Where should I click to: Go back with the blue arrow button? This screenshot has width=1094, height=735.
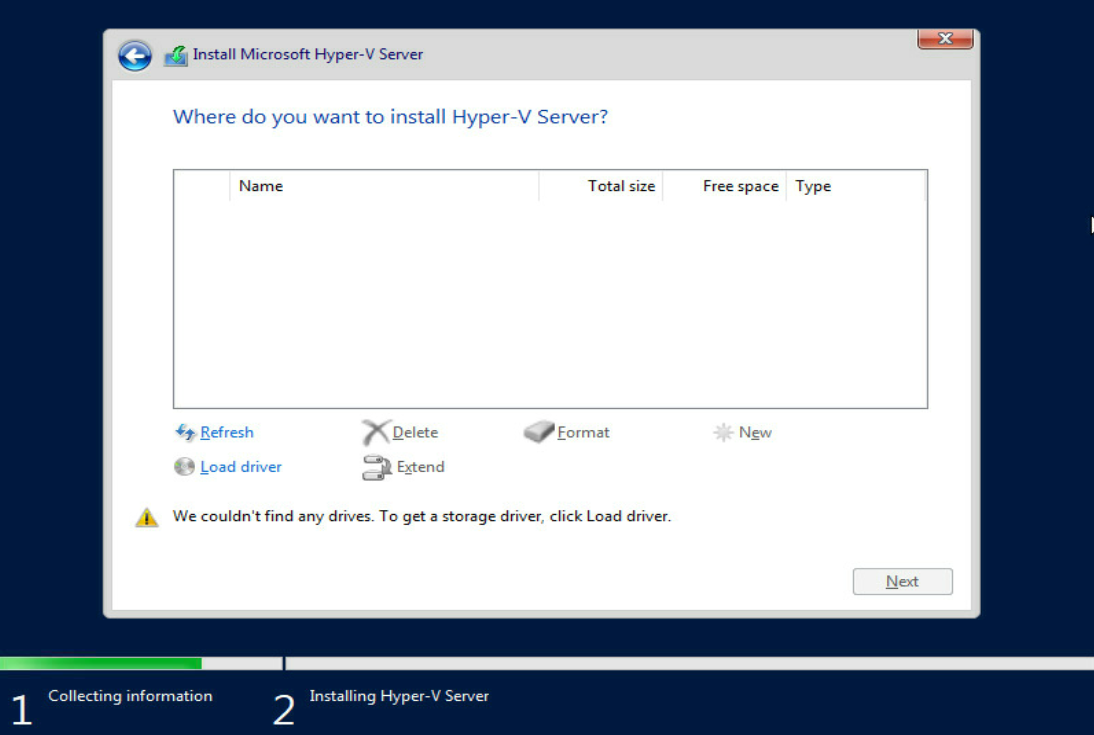135,55
